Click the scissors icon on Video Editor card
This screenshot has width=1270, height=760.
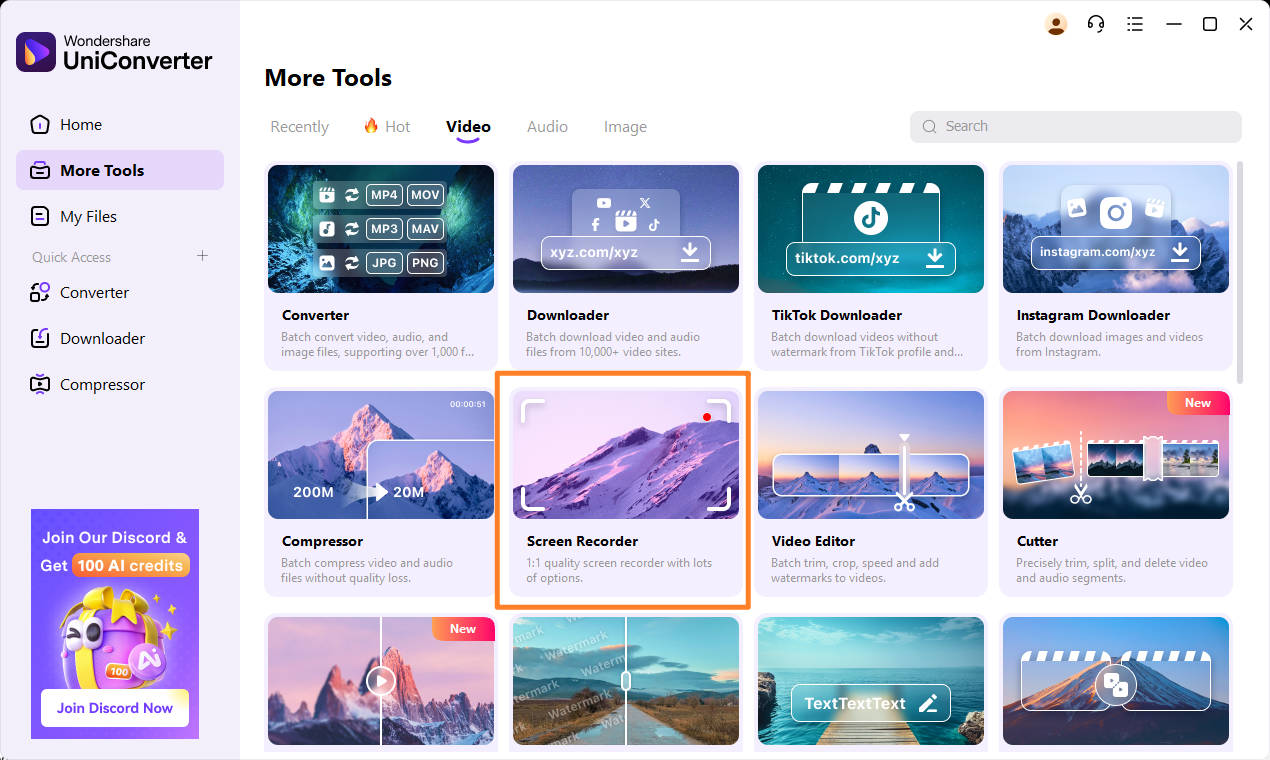pos(904,502)
